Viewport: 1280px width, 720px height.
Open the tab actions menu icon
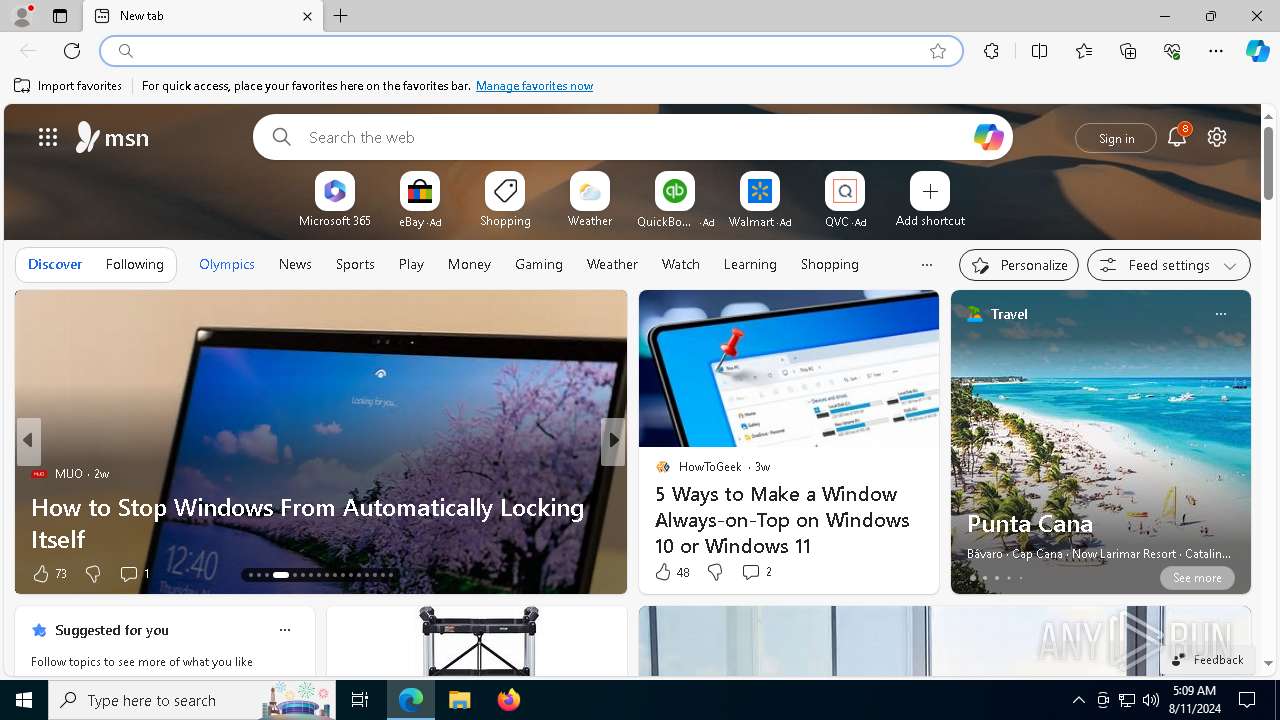pos(60,16)
